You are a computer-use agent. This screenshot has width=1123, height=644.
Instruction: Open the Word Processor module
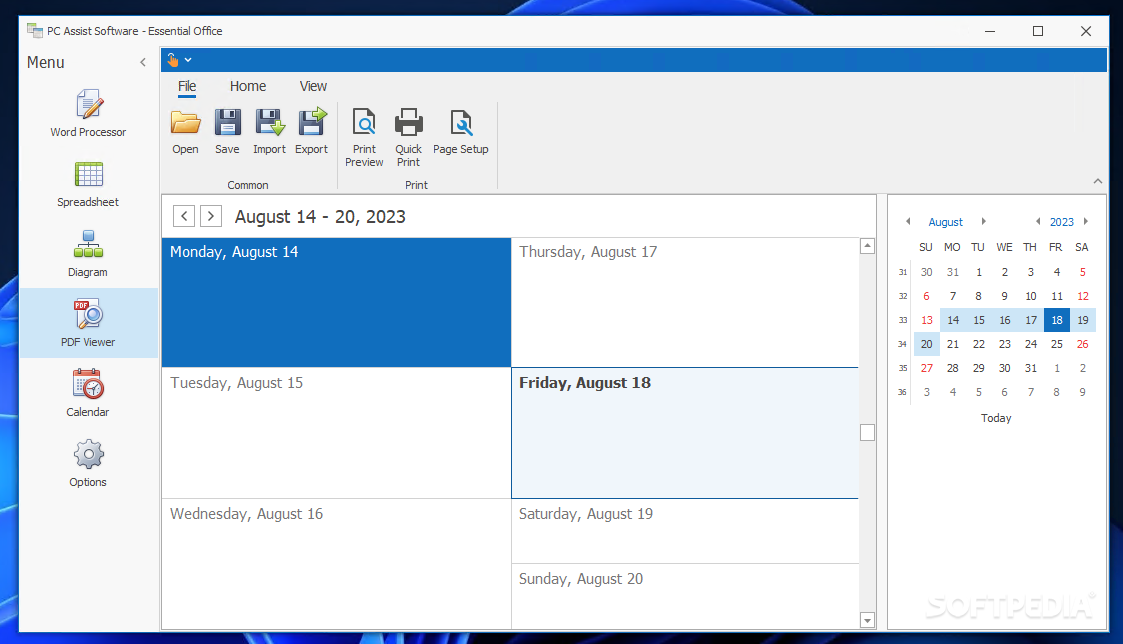(88, 113)
